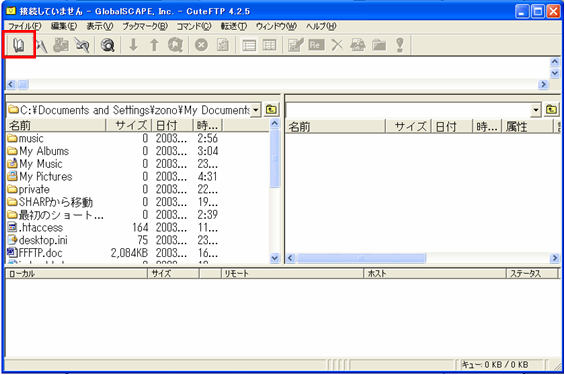
Task: Click the Upload arrow icon
Action: point(154,45)
